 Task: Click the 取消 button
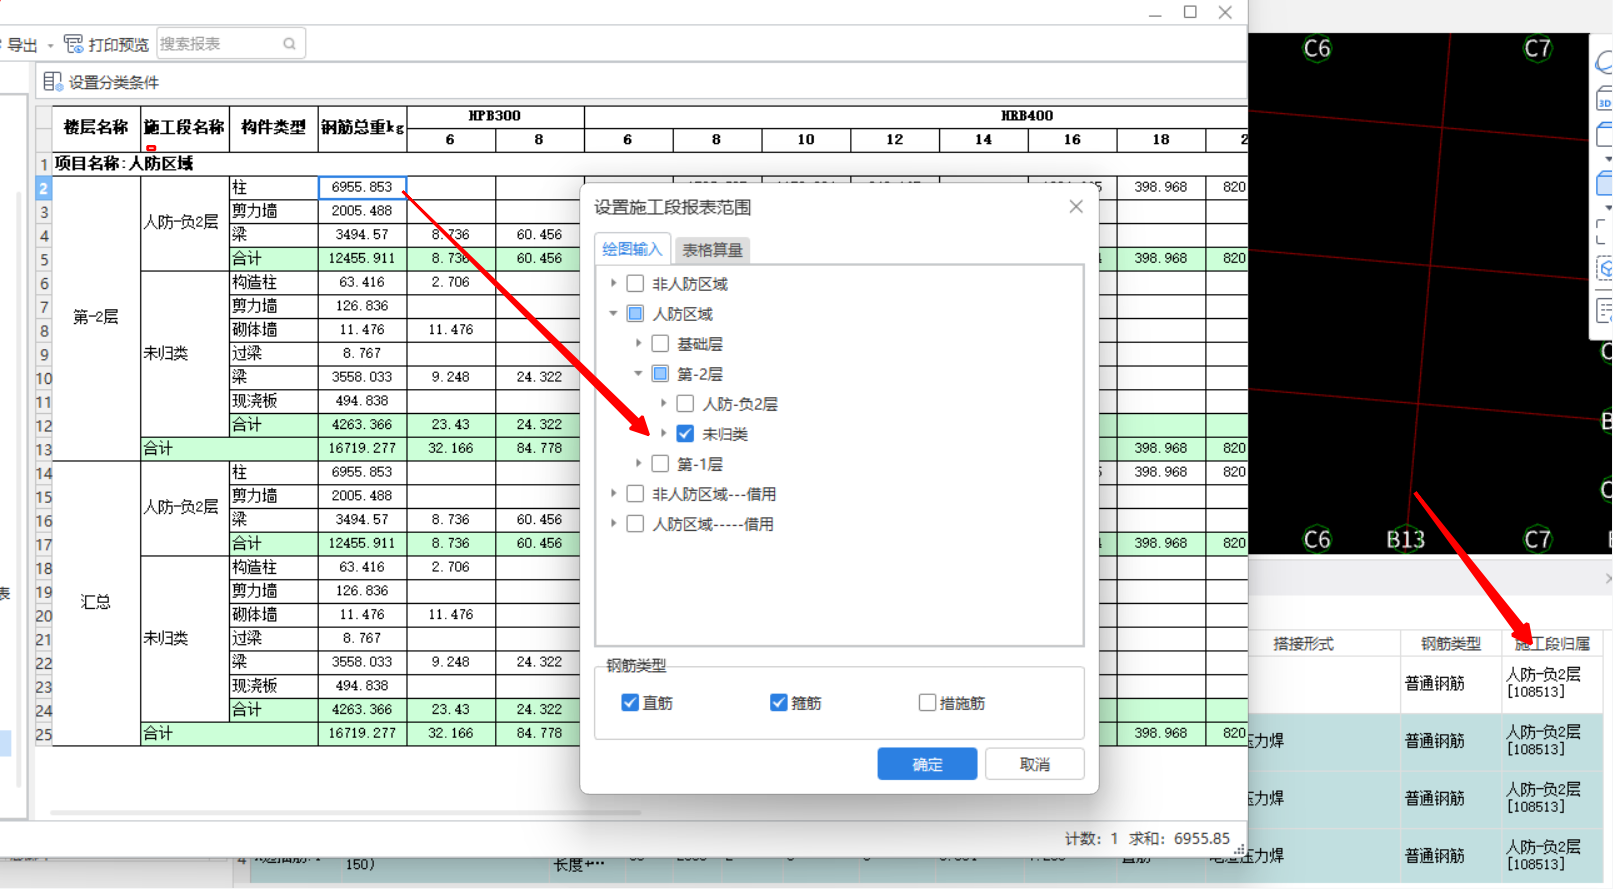point(1035,764)
